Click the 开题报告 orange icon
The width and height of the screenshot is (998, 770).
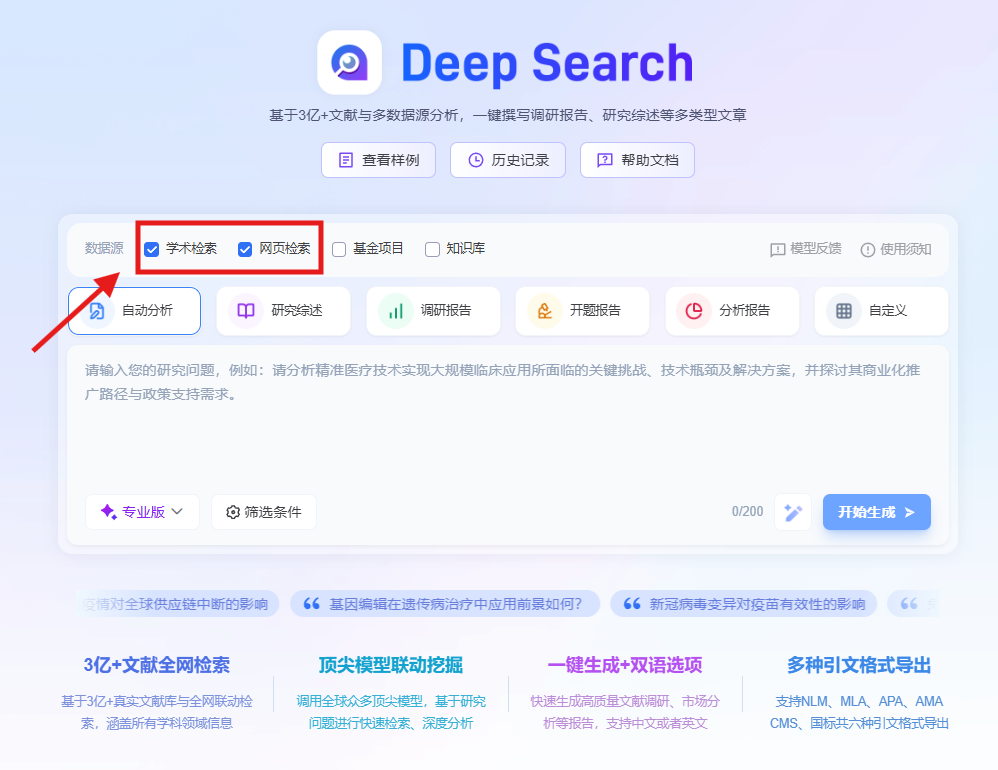coord(545,311)
